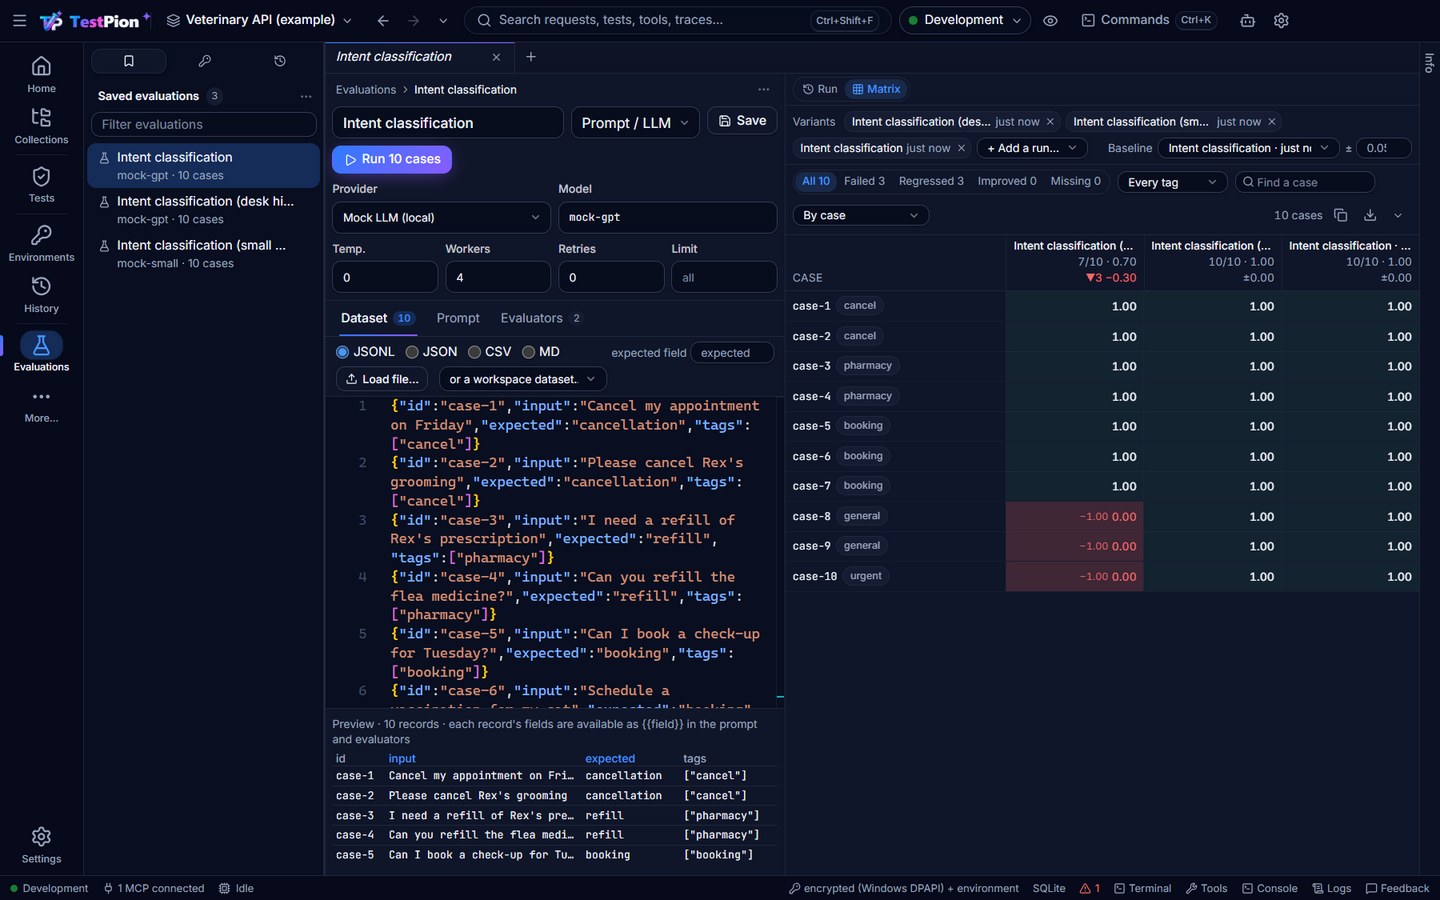The image size is (1440, 900).
Task: Filter results by Failed 3
Action: point(864,181)
